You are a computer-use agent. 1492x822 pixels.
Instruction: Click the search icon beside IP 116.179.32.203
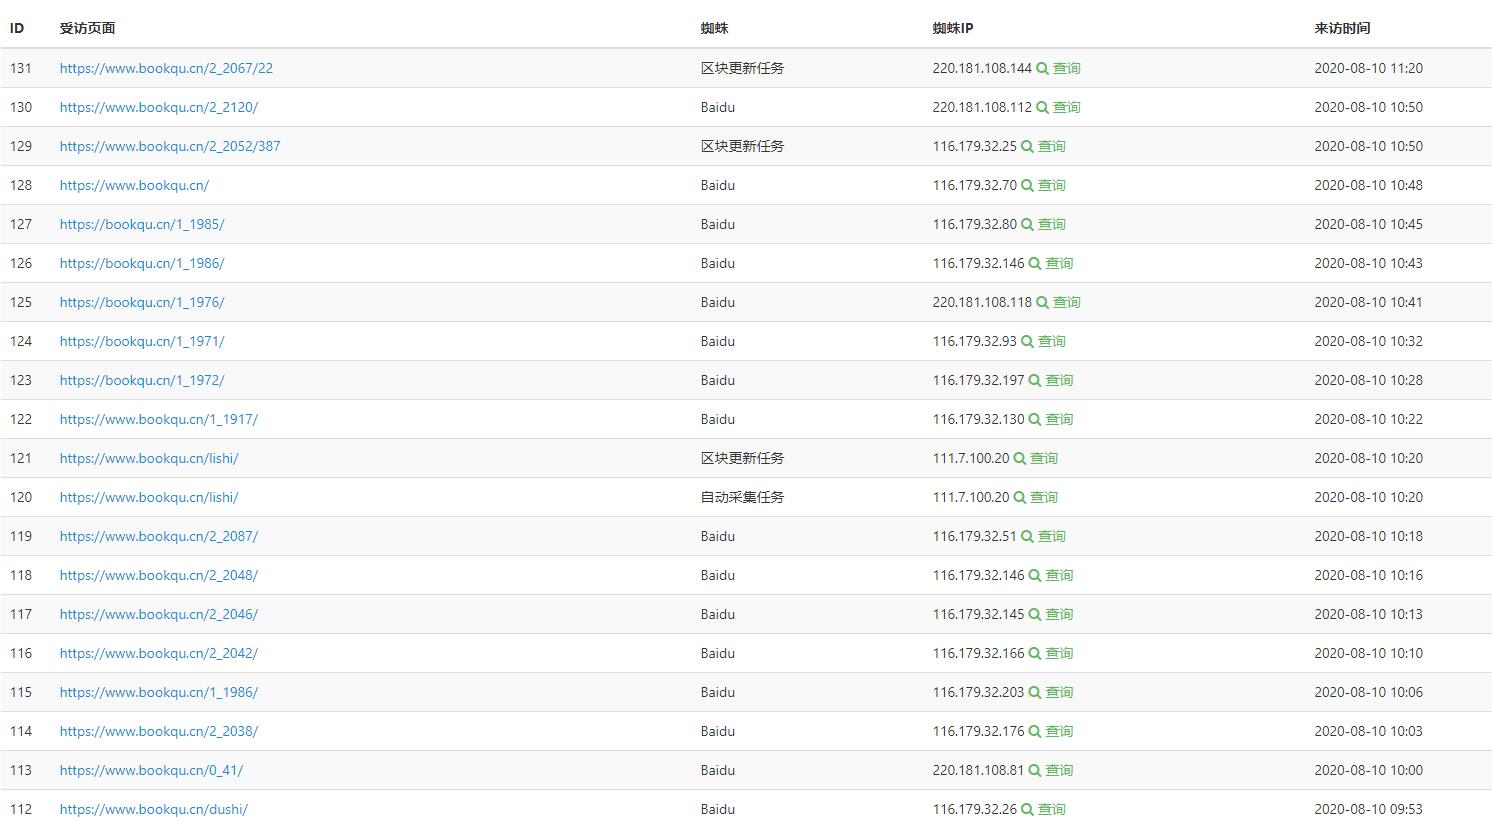(1035, 692)
